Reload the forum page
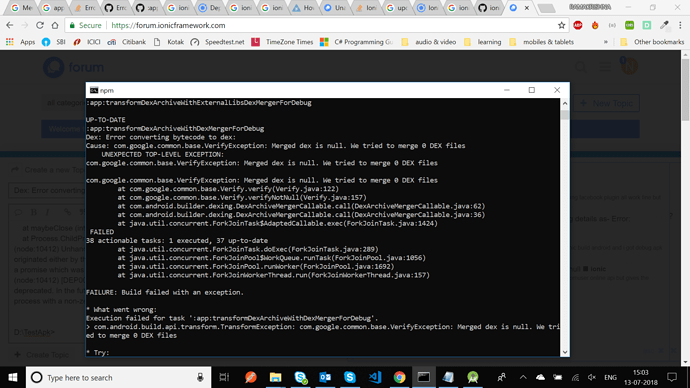The height and width of the screenshot is (388, 690). click(x=40, y=26)
